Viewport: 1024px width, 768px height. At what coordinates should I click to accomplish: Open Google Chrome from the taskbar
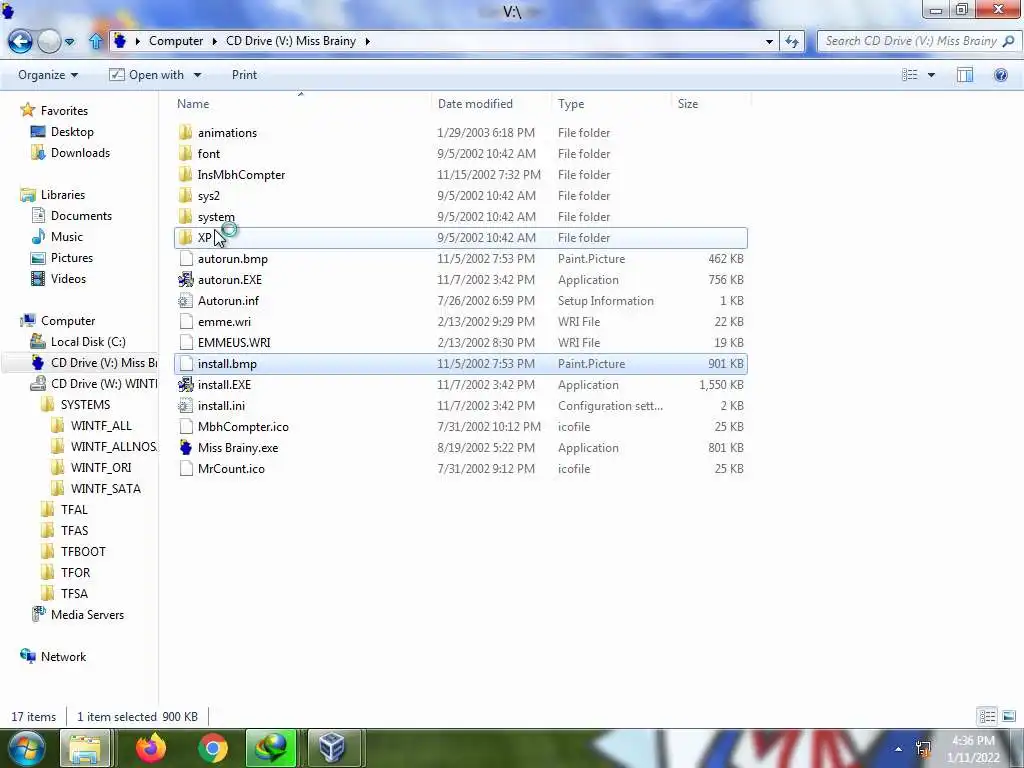click(x=212, y=748)
